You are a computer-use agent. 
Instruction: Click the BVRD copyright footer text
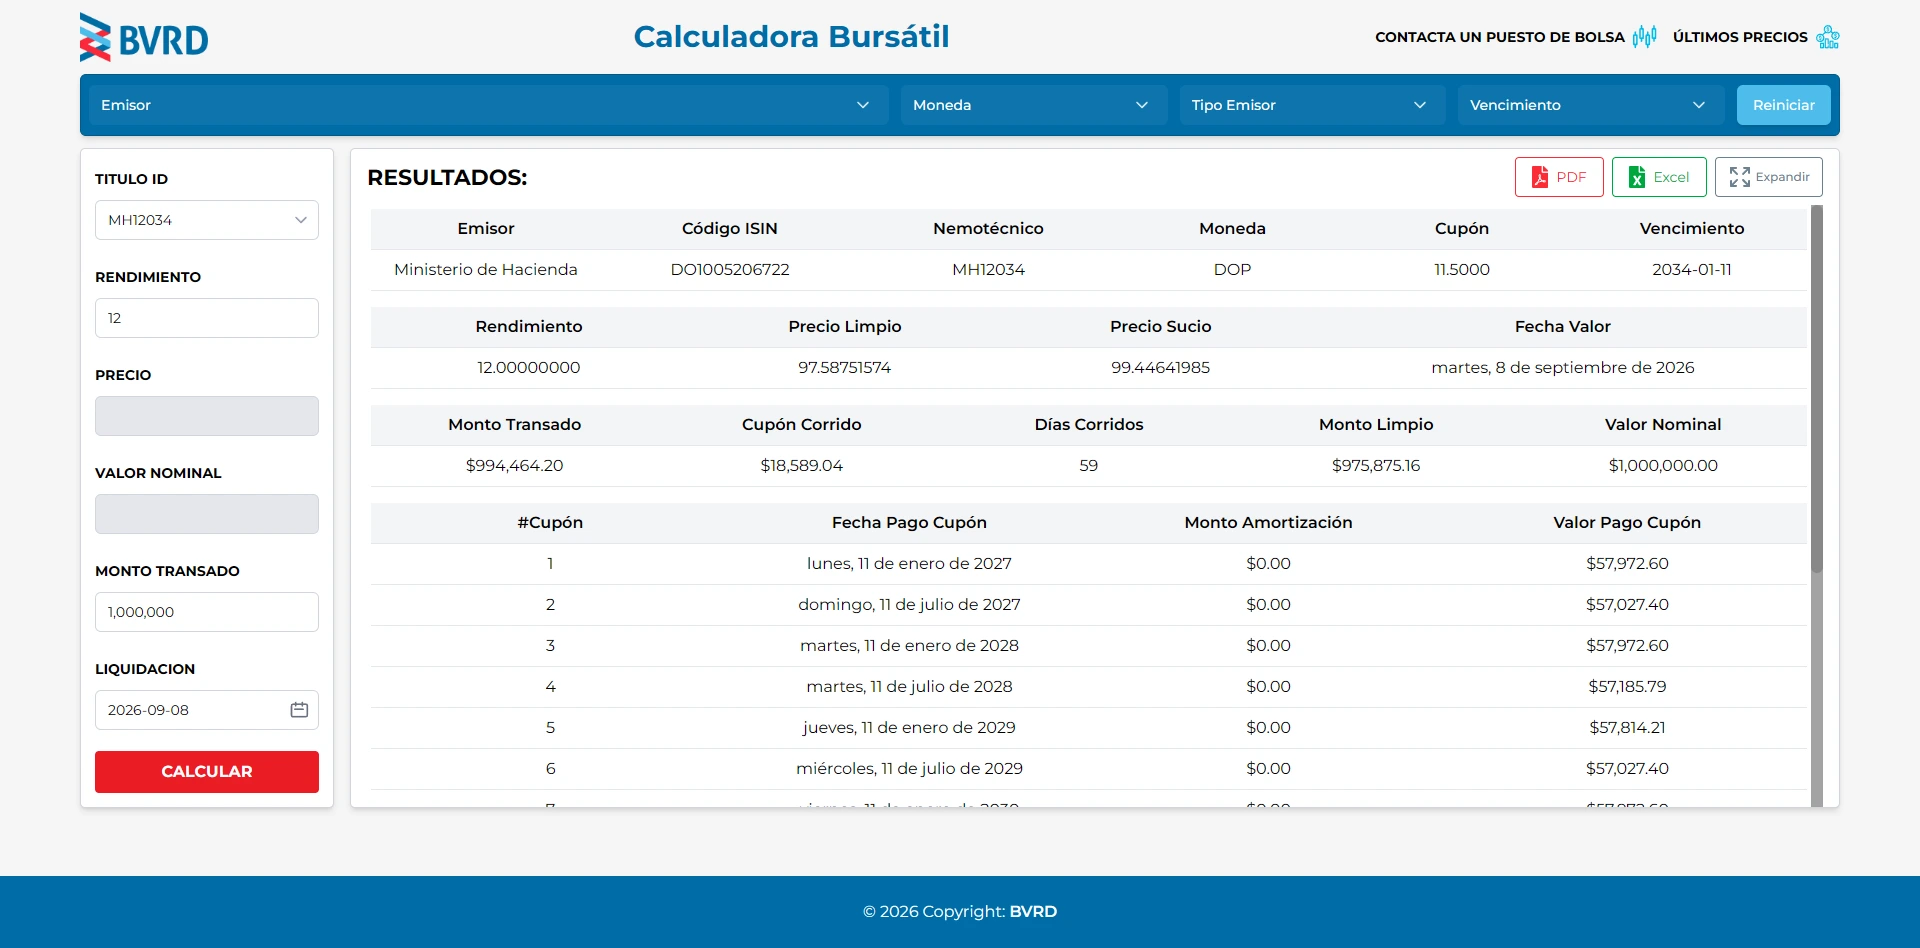click(960, 912)
